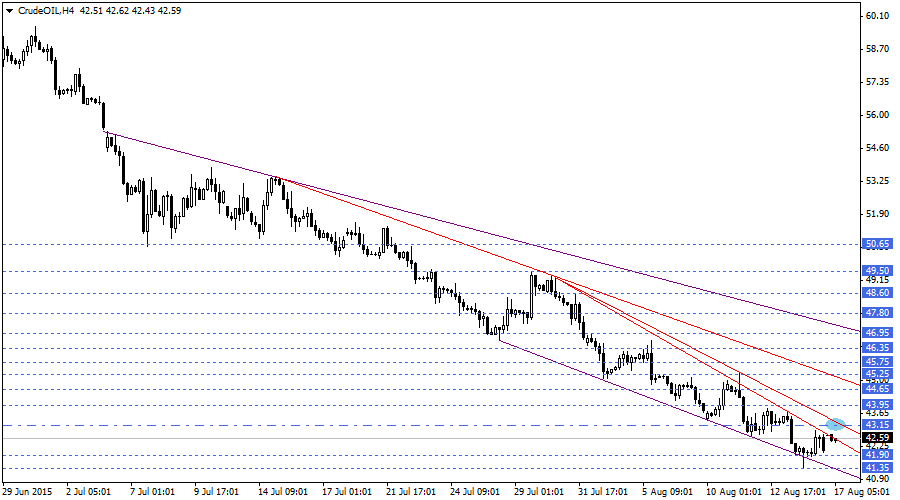Select the 41.90 price level label

[877, 455]
